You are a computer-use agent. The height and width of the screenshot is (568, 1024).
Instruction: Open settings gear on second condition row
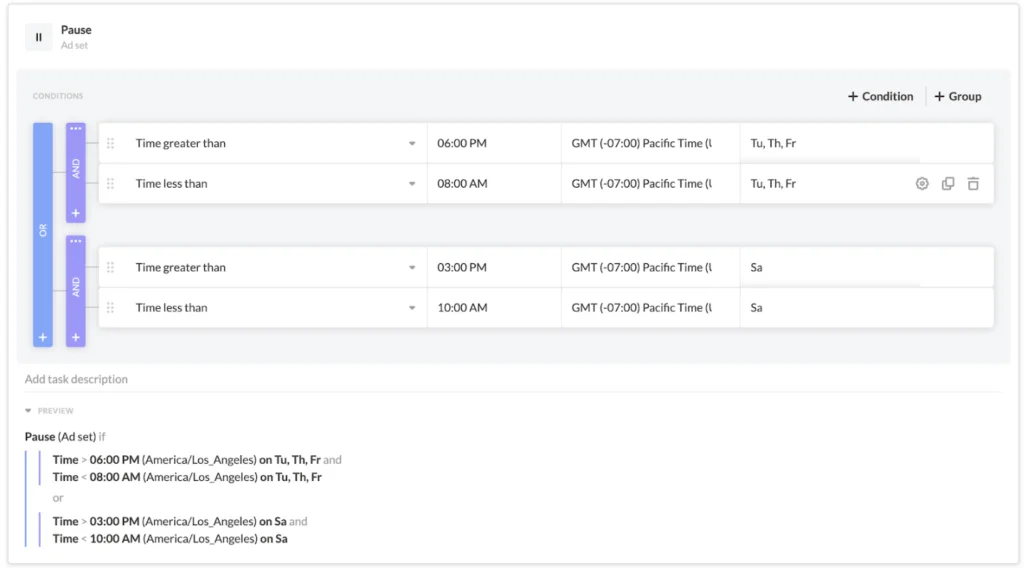click(922, 184)
